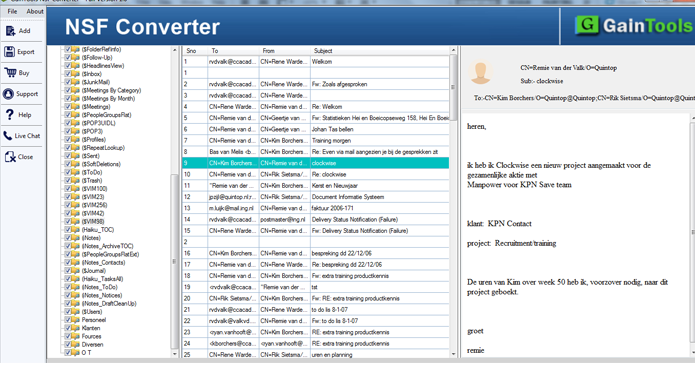695x366 pixels.
Task: Click email list scroll up arrow
Action: point(453,50)
